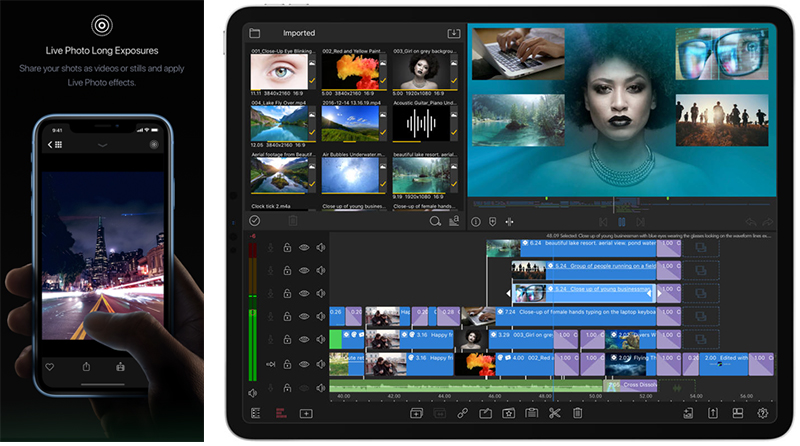Select the Acoustic Guitar_Piano audio waveform thumbnail
The width and height of the screenshot is (800, 446).
coord(421,123)
